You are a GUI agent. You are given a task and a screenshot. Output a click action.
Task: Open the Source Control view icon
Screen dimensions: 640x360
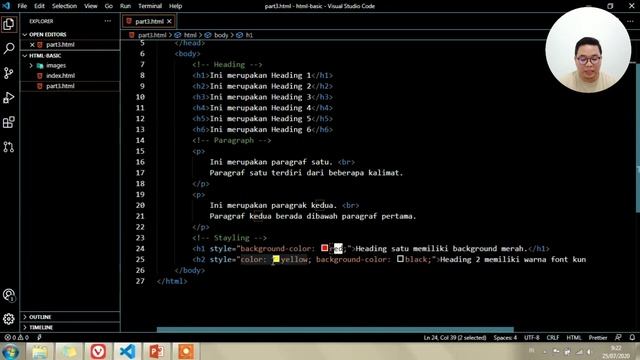click(9, 73)
